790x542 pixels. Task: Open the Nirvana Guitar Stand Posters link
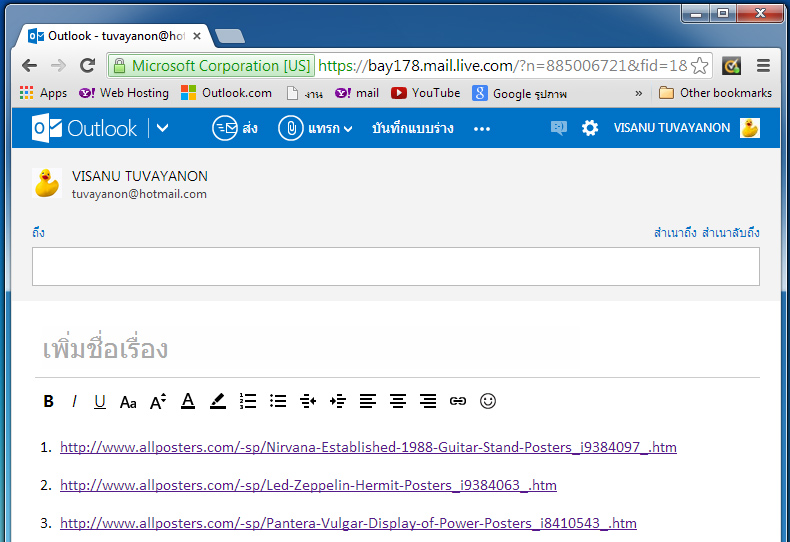pos(368,447)
